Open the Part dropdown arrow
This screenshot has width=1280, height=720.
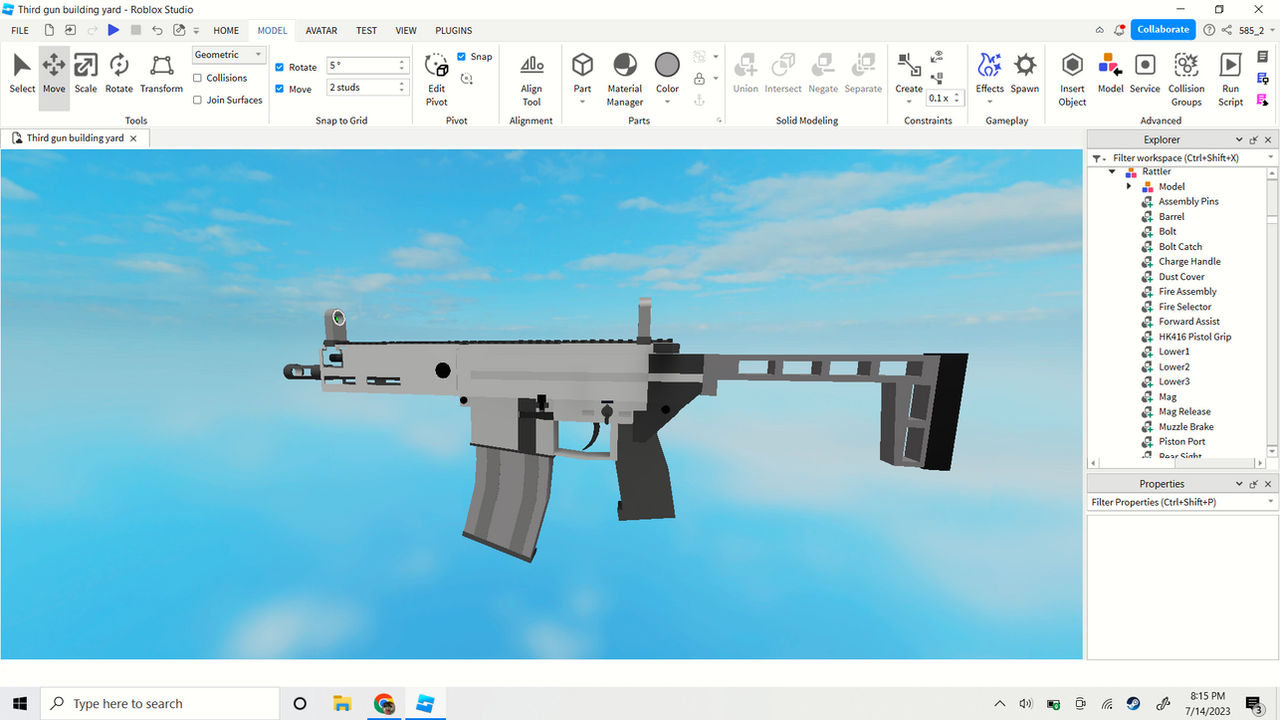(582, 101)
